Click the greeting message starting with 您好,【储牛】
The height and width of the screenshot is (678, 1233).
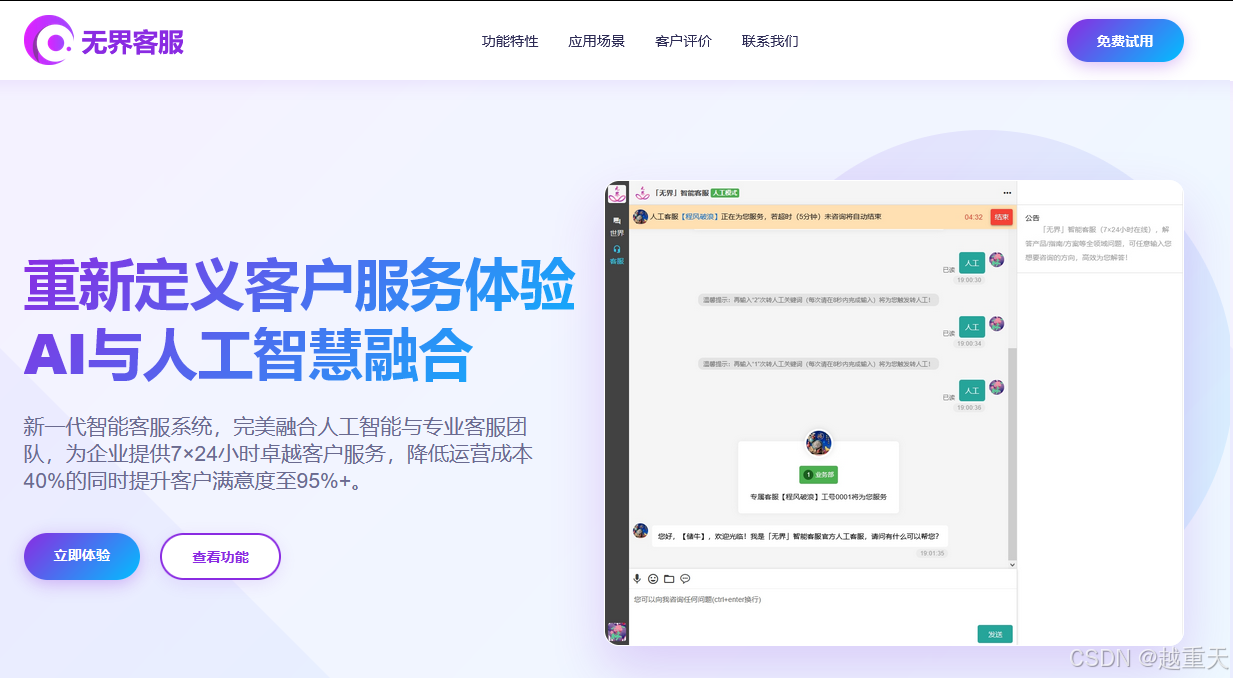(799, 537)
